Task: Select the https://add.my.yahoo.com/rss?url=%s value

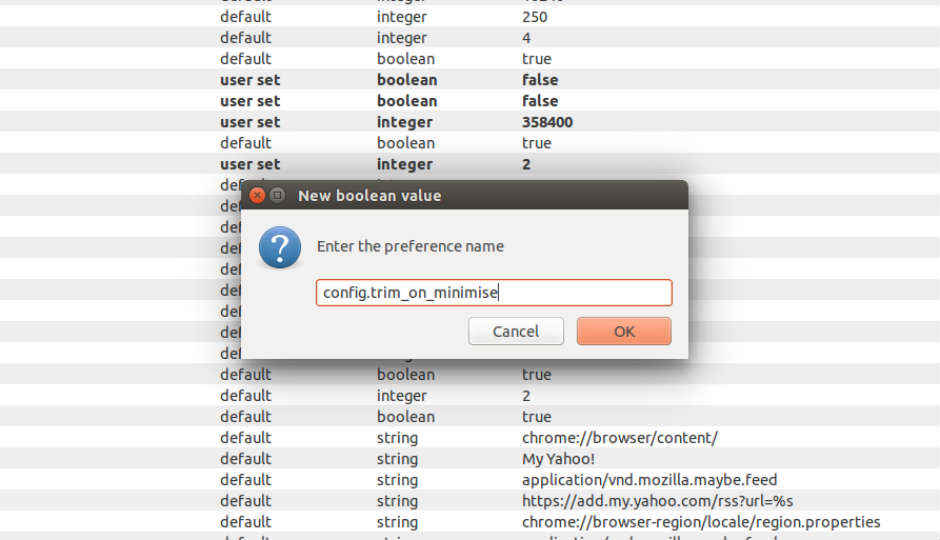Action: (658, 501)
